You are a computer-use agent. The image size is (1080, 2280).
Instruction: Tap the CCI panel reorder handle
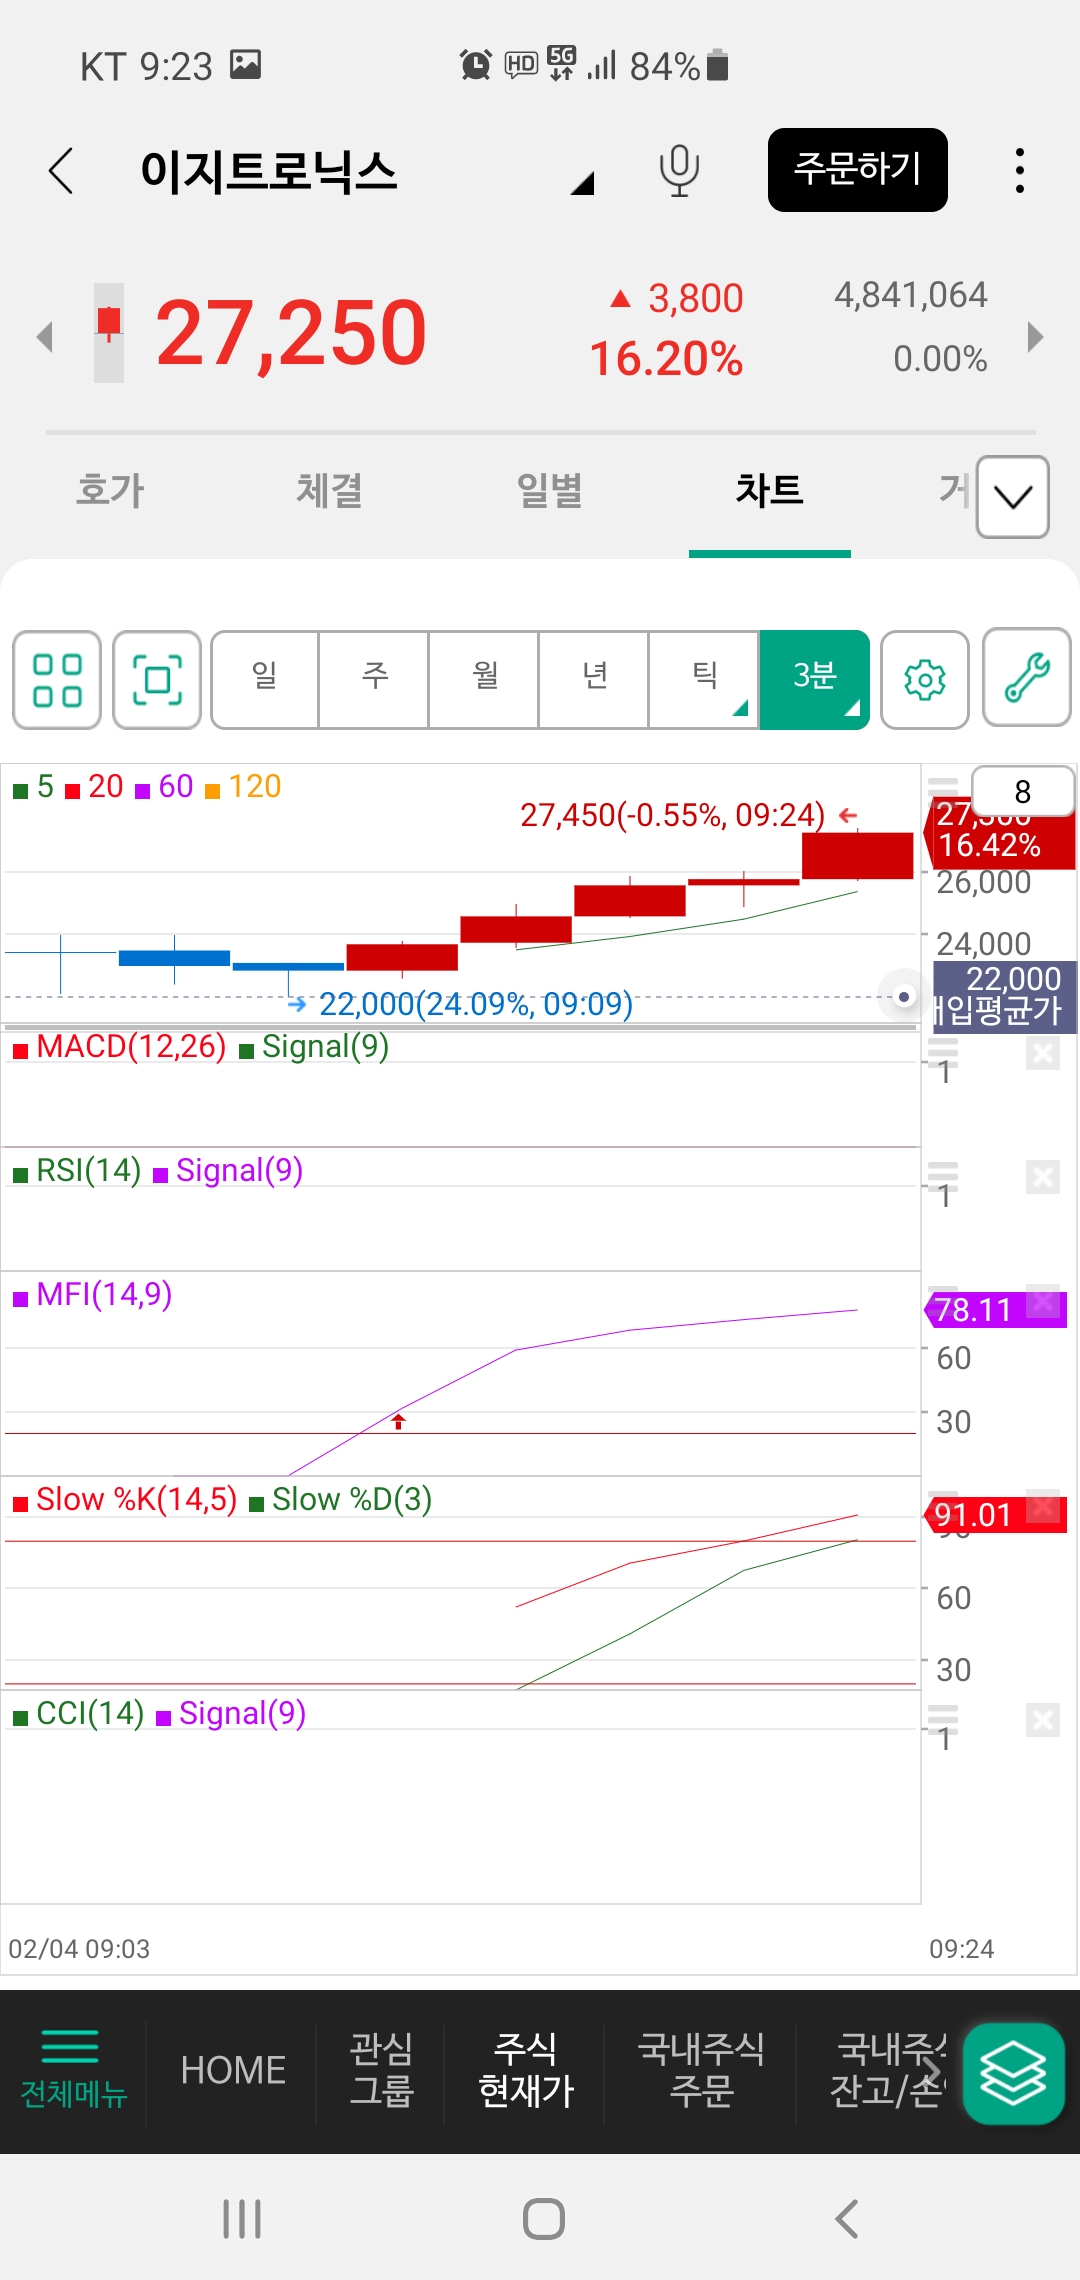pos(943,1719)
